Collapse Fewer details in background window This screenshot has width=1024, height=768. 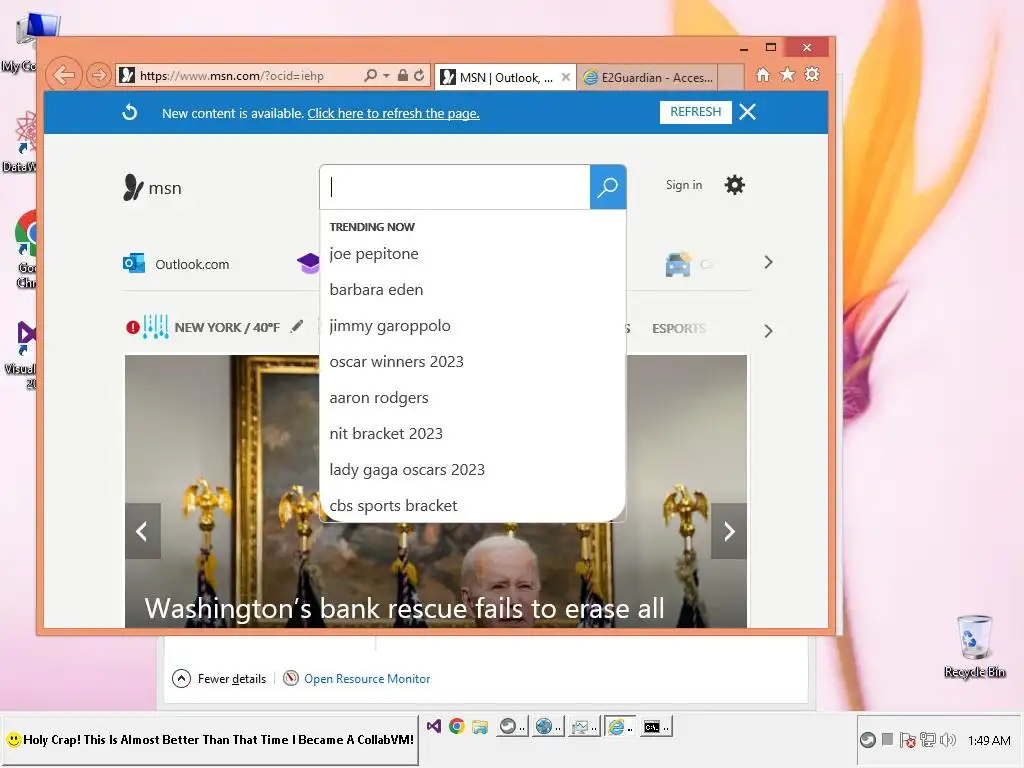219,679
